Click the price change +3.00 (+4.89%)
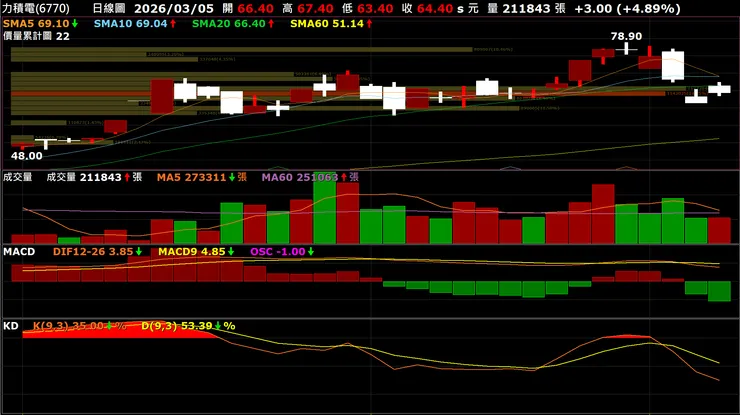The height and width of the screenshot is (415, 740). click(x=627, y=8)
